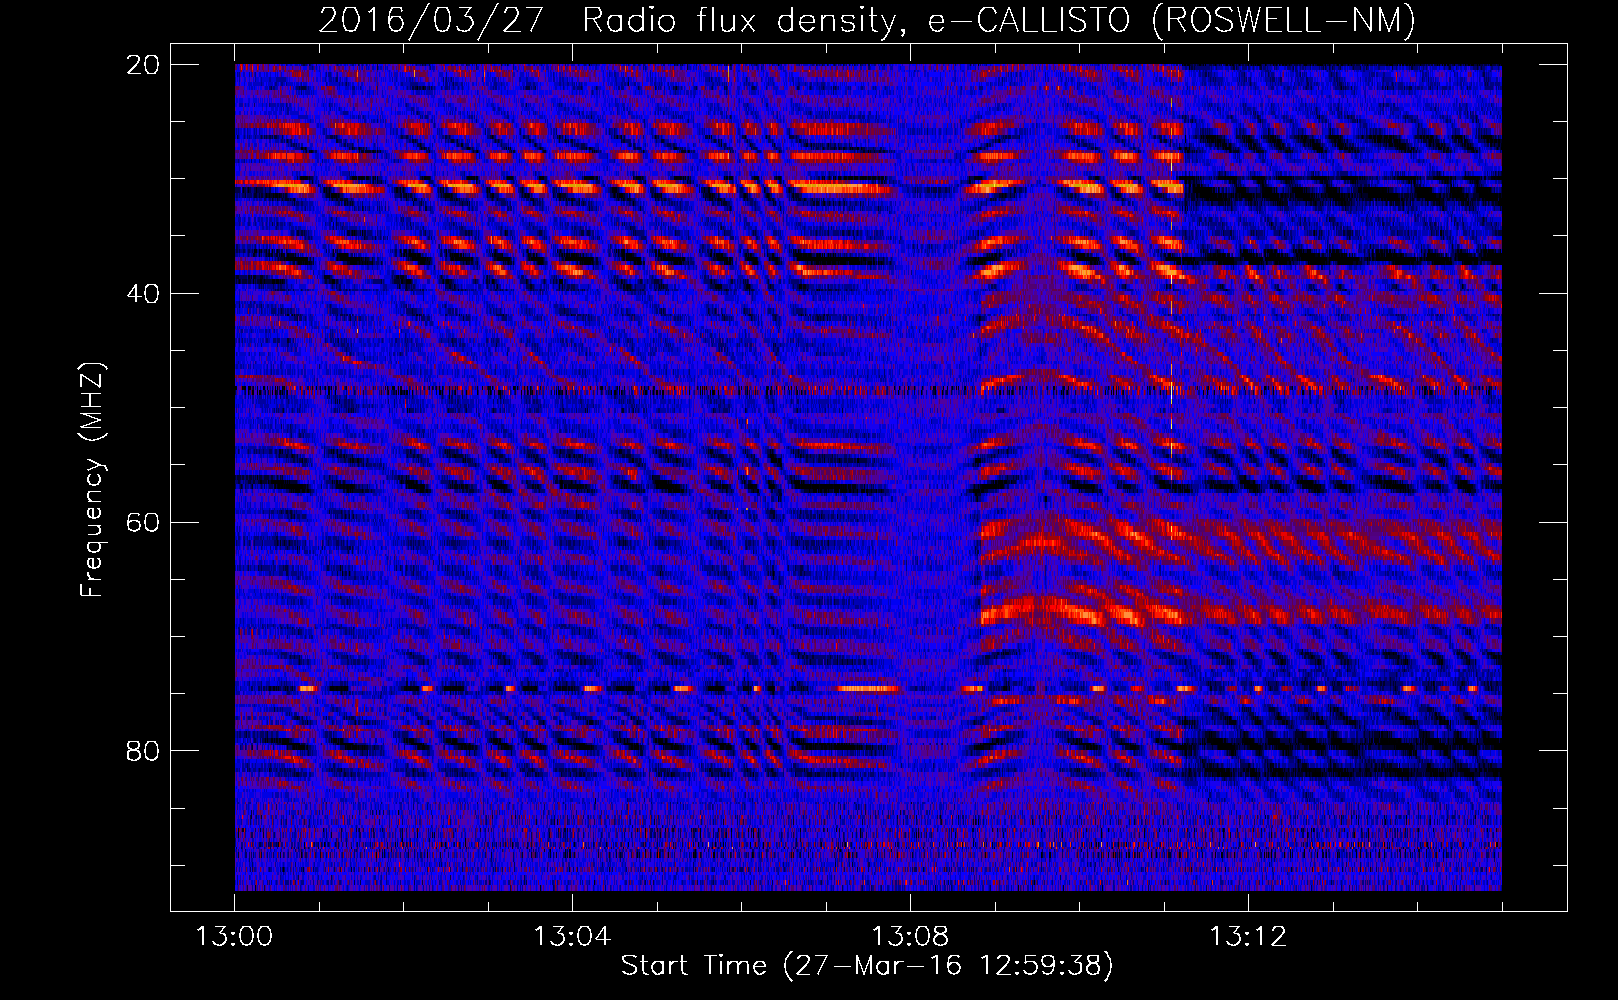Click the '13:12' time tick label
The width and height of the screenshot is (1618, 1000).
1248,937
